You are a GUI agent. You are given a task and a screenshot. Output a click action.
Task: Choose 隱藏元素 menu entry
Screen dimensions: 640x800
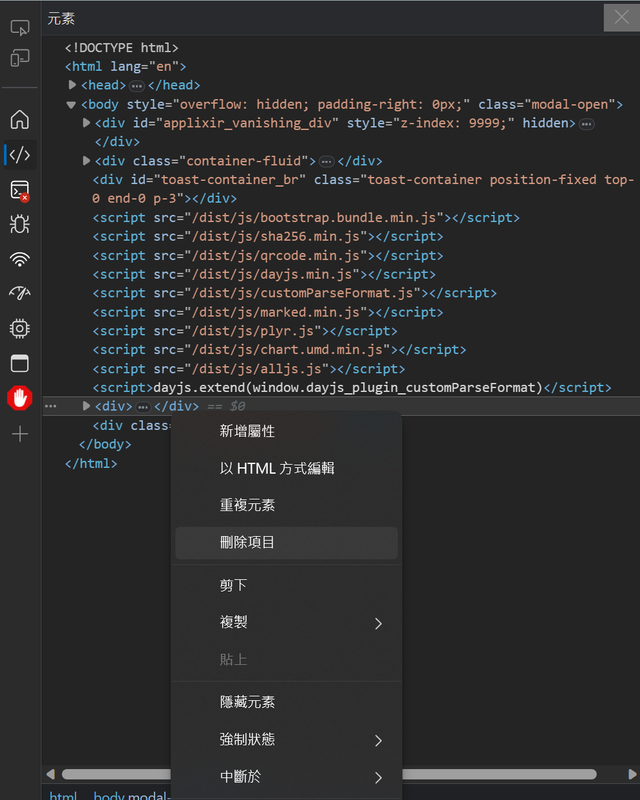[286, 702]
